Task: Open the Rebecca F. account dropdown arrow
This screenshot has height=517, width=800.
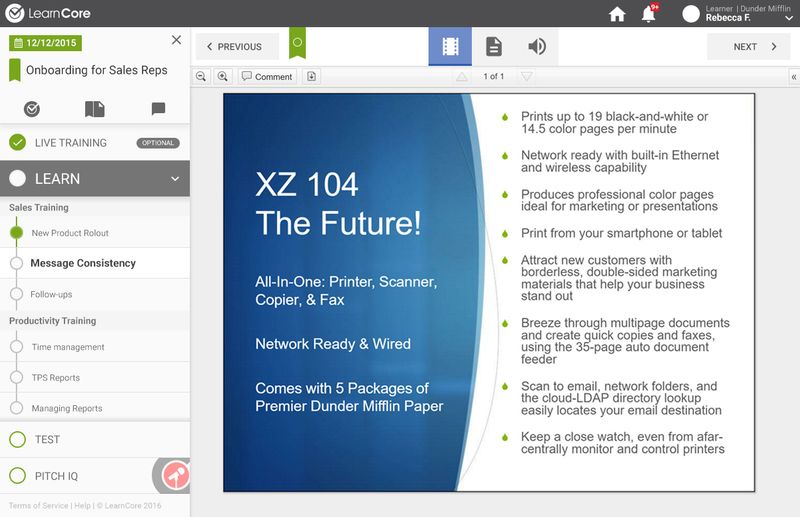Action: pos(789,18)
